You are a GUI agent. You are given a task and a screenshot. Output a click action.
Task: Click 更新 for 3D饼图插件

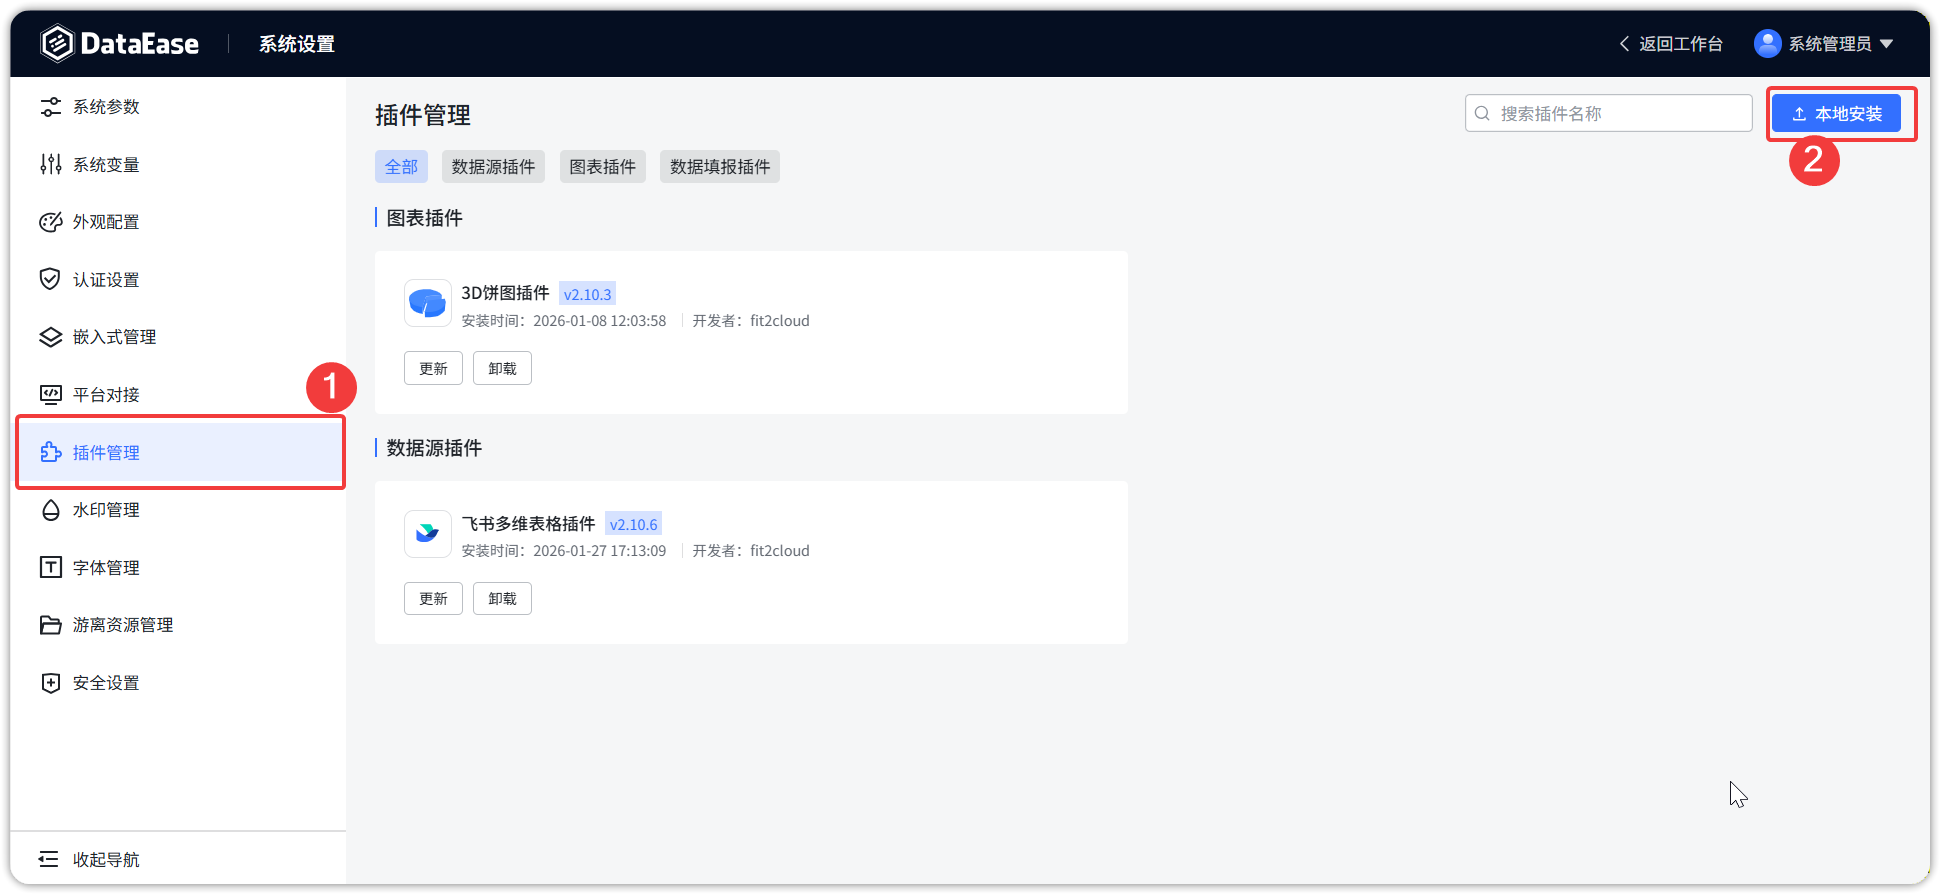pos(433,368)
